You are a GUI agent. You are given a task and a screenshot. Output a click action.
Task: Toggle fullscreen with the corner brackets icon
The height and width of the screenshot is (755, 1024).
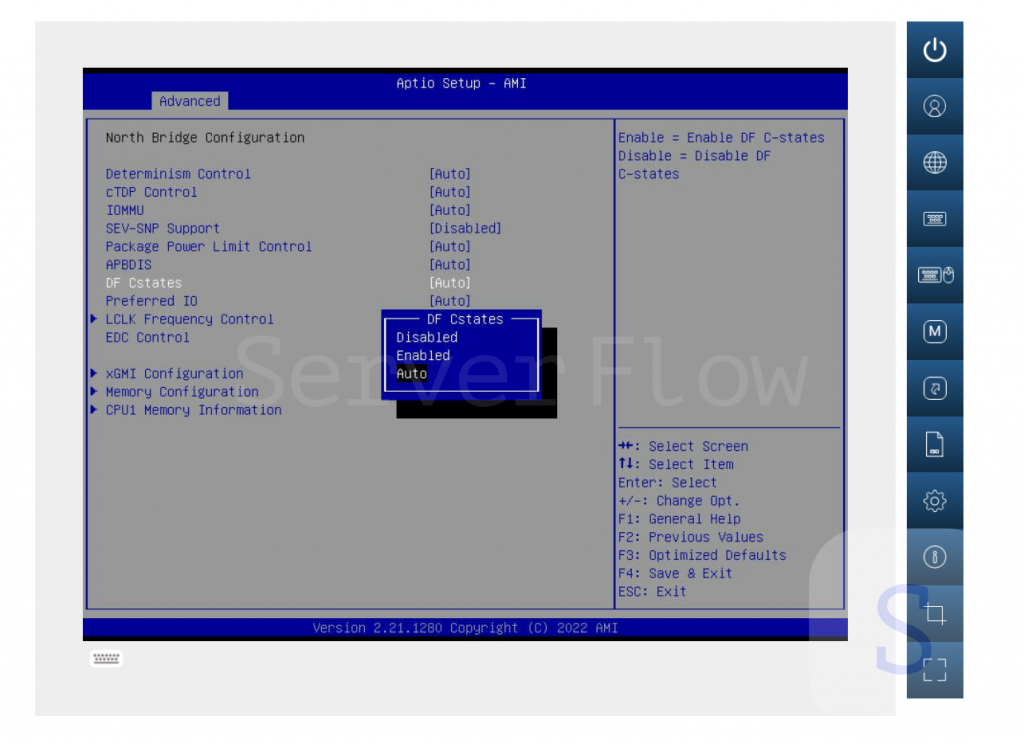[934, 670]
